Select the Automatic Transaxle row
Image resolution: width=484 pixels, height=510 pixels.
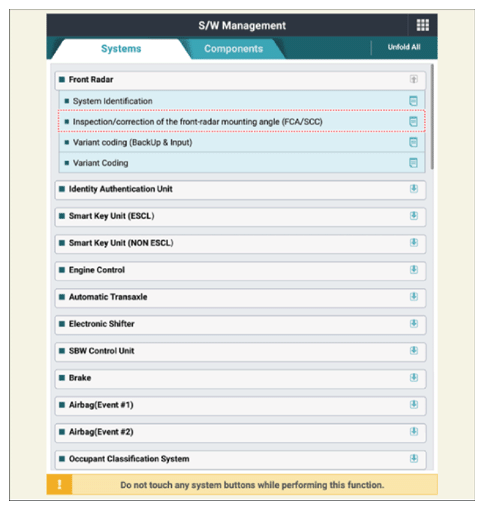pyautogui.click(x=240, y=297)
